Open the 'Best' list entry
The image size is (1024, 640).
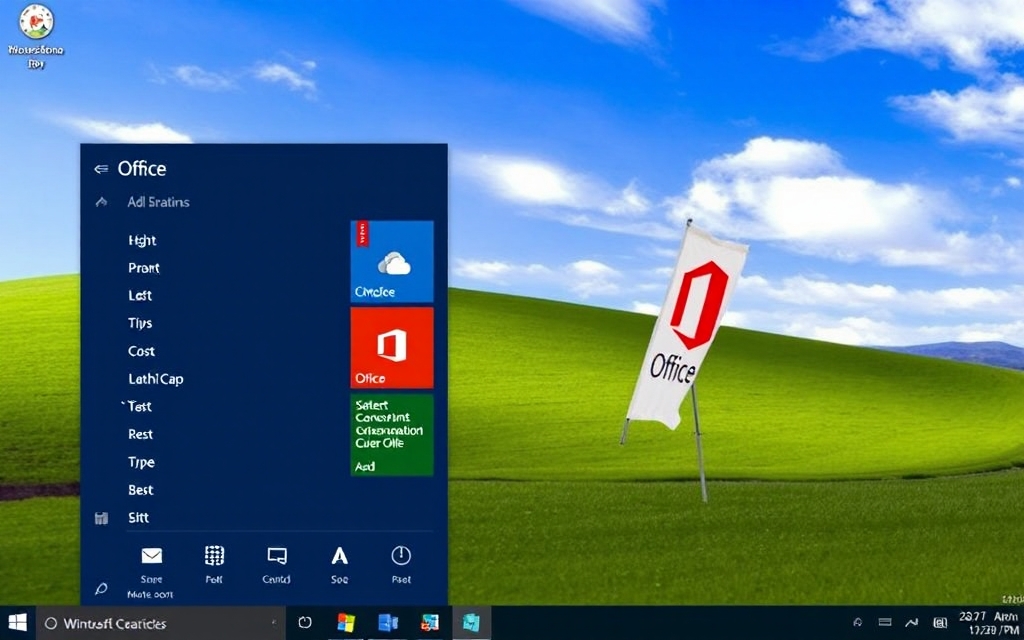click(x=140, y=490)
